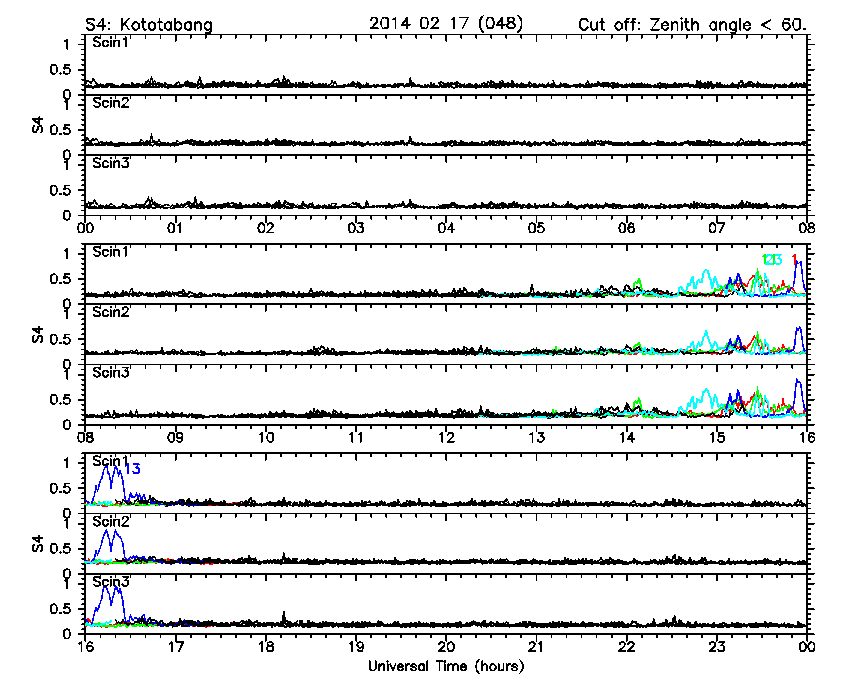Select the "09" hour tick label
The image size is (850, 680).
tap(175, 437)
